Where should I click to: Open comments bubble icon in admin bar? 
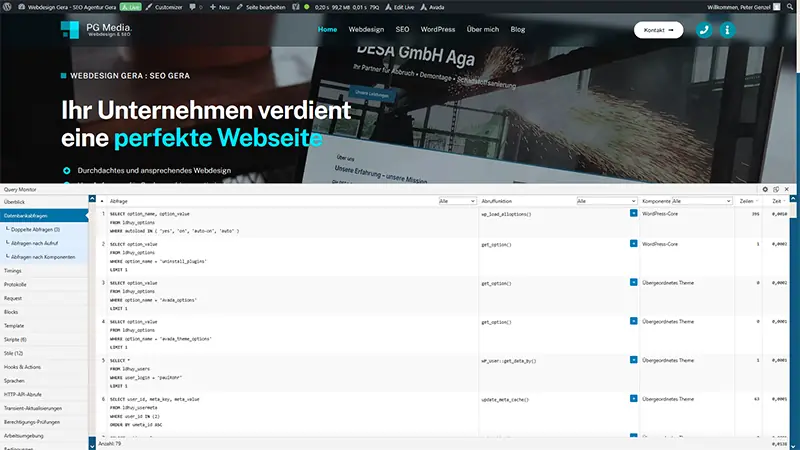point(192,7)
